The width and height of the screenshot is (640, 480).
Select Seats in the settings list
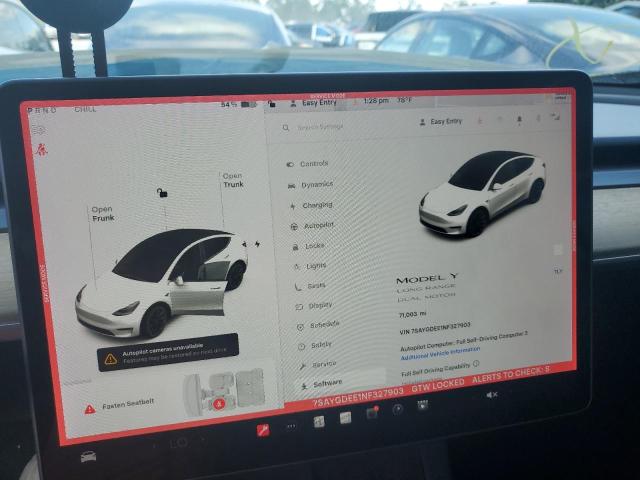coord(311,286)
